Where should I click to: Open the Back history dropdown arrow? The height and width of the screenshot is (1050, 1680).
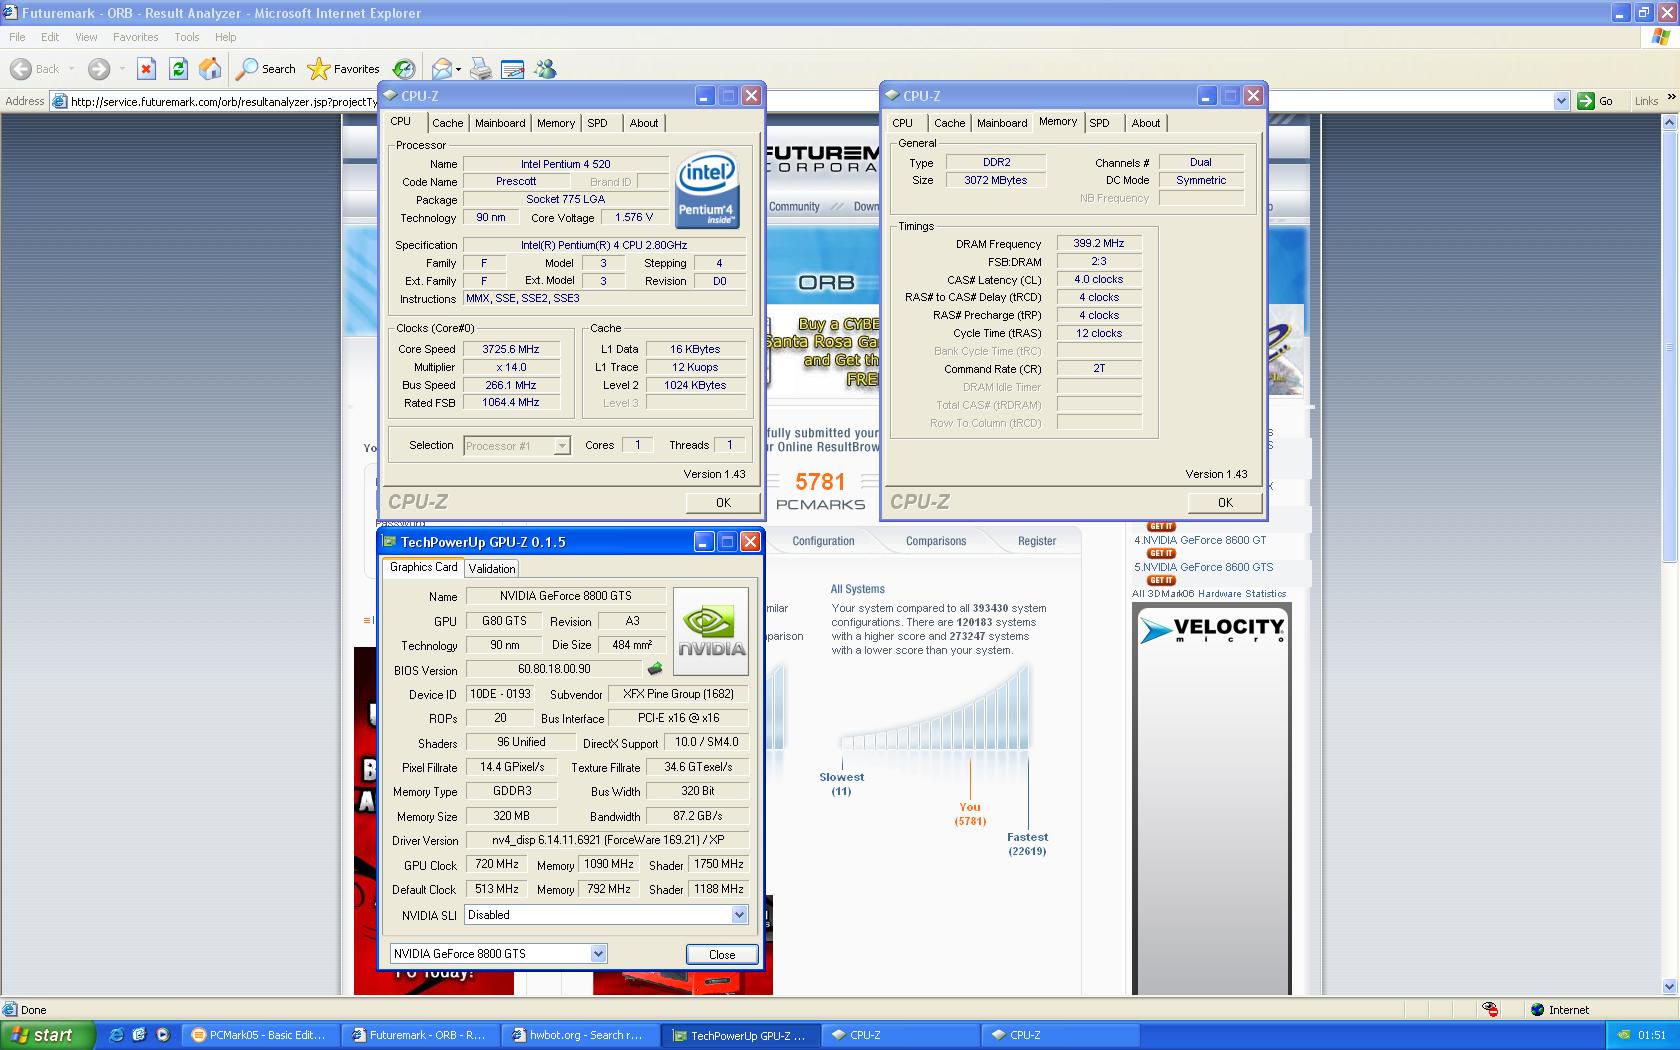click(72, 69)
